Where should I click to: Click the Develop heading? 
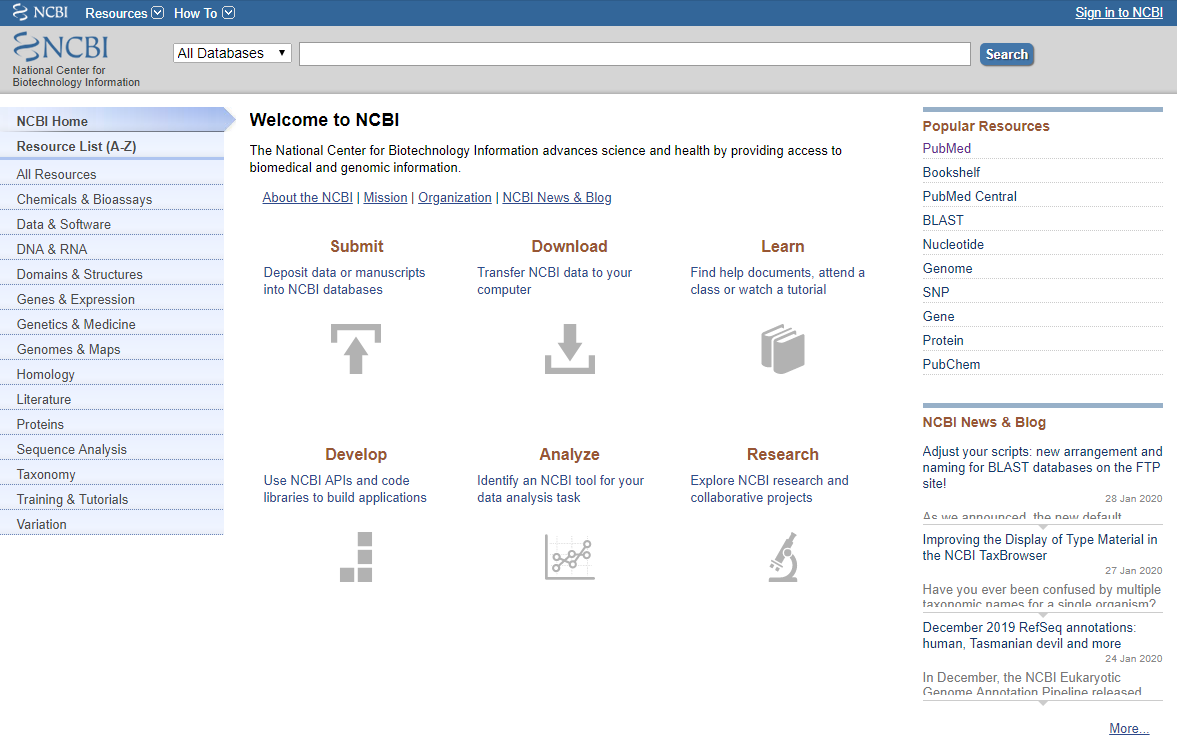pos(356,454)
